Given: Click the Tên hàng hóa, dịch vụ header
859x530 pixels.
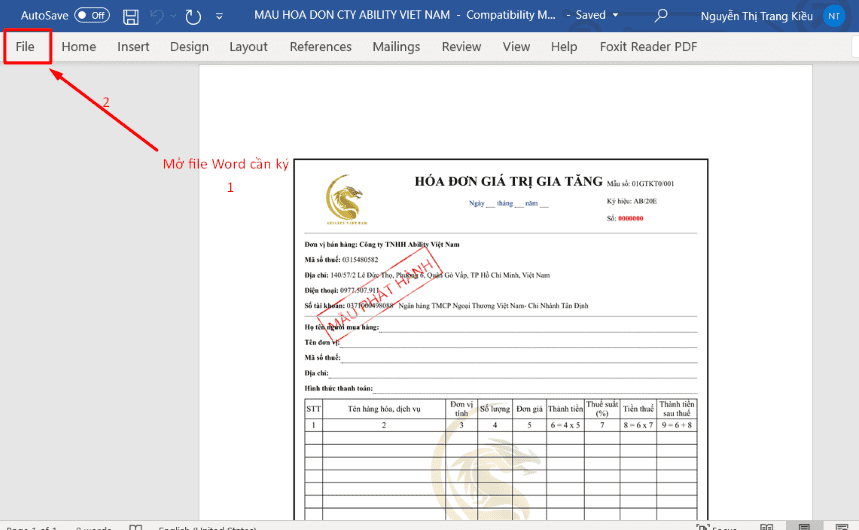Looking at the screenshot, I should point(384,409).
